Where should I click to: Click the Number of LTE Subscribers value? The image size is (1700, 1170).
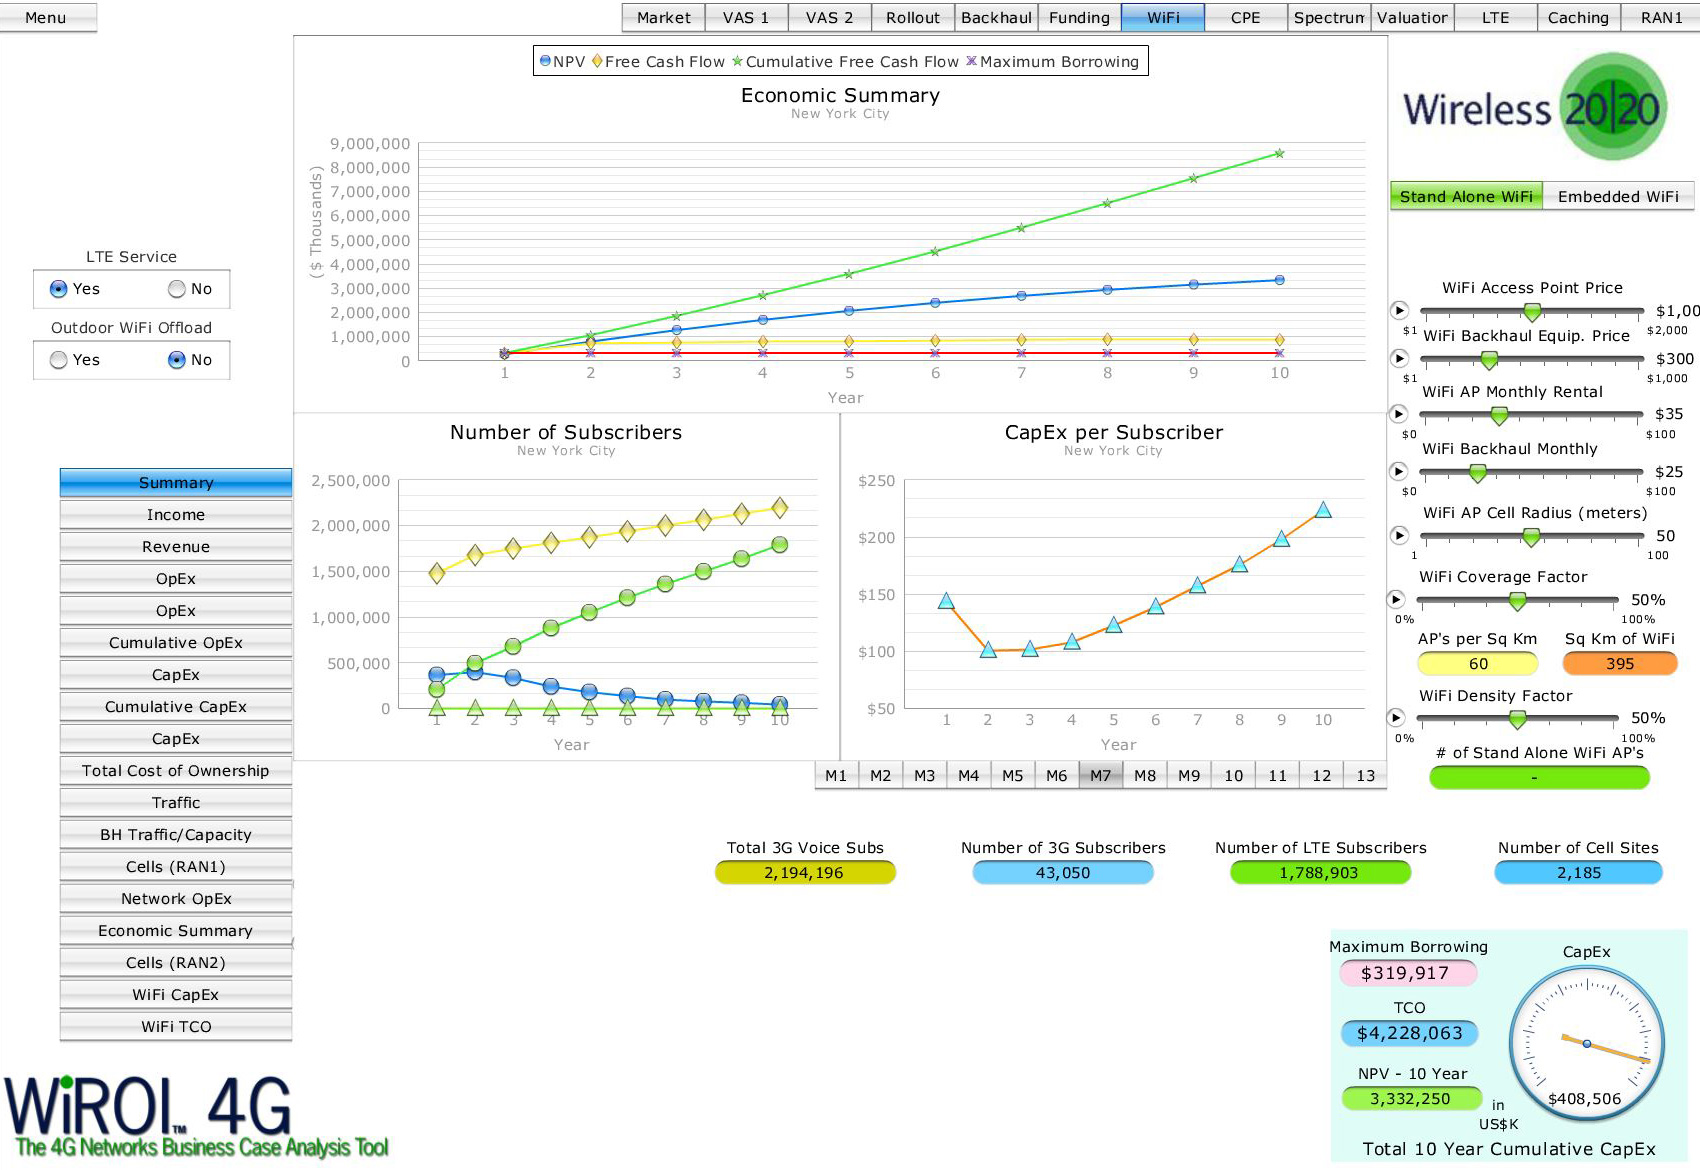[x=1320, y=873]
